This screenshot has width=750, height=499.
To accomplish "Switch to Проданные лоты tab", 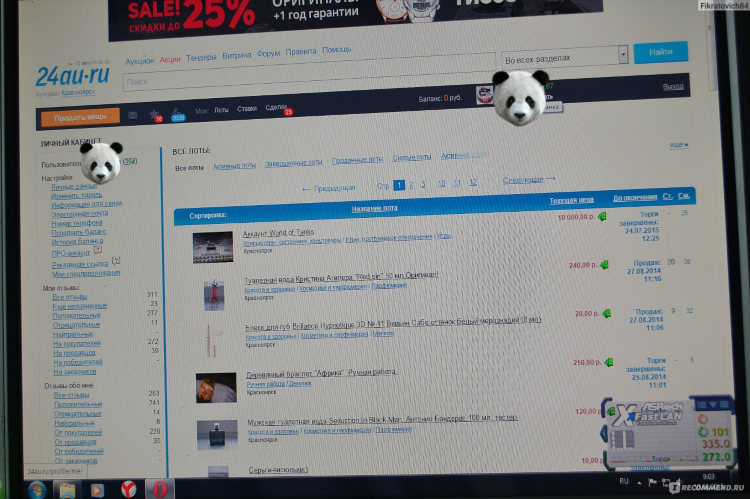I will 357,160.
